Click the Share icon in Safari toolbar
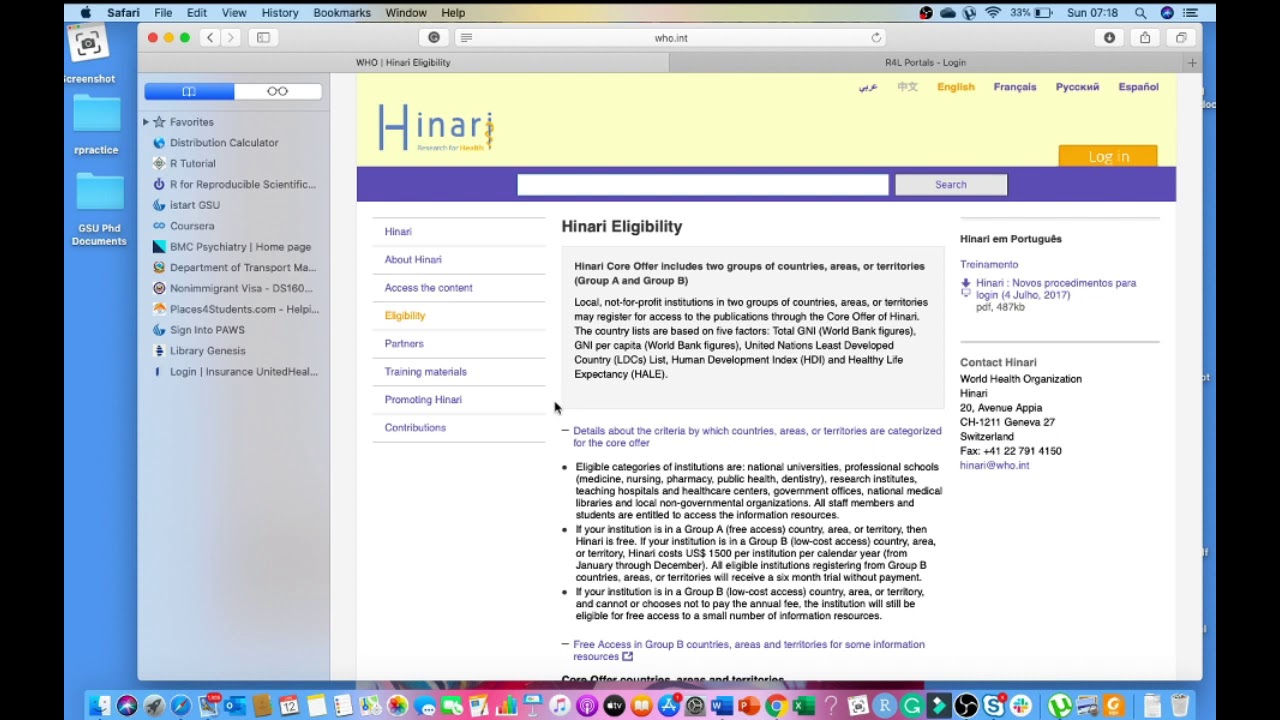Viewport: 1280px width, 720px height. 1145,37
